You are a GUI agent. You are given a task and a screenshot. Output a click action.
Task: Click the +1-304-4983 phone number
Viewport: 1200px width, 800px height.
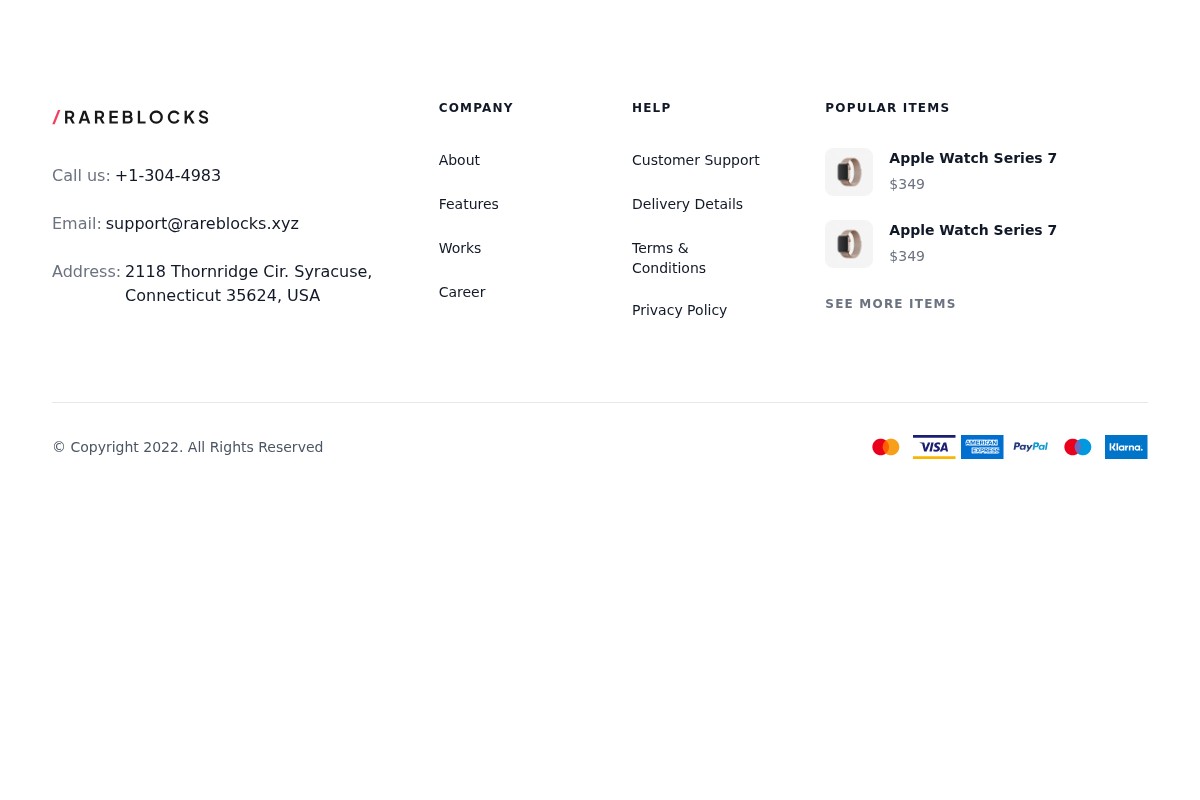pos(168,175)
